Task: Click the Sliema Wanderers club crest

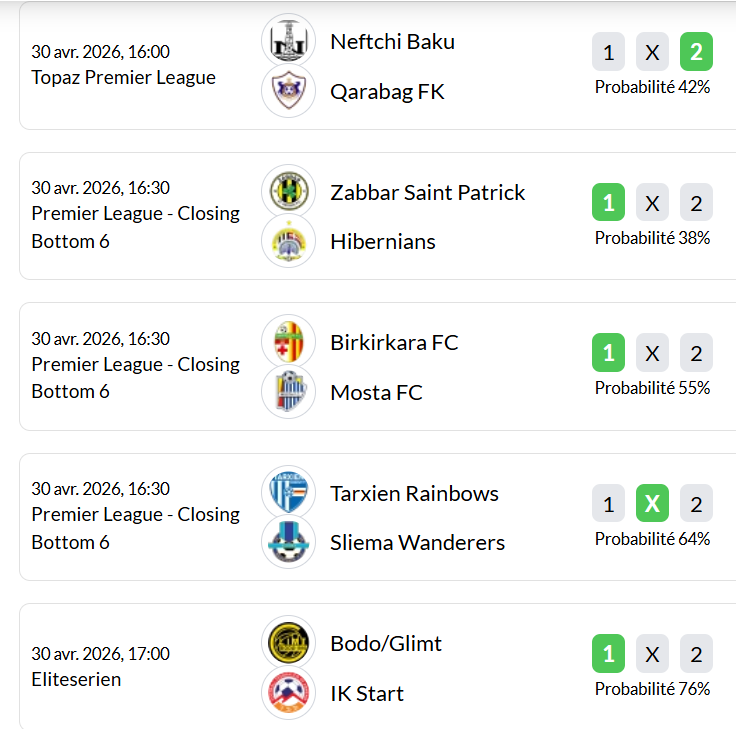Action: [x=288, y=542]
